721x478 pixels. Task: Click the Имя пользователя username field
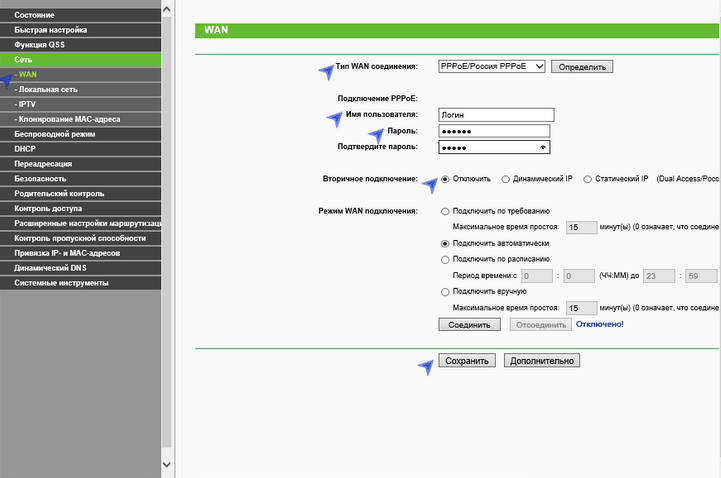coord(494,114)
